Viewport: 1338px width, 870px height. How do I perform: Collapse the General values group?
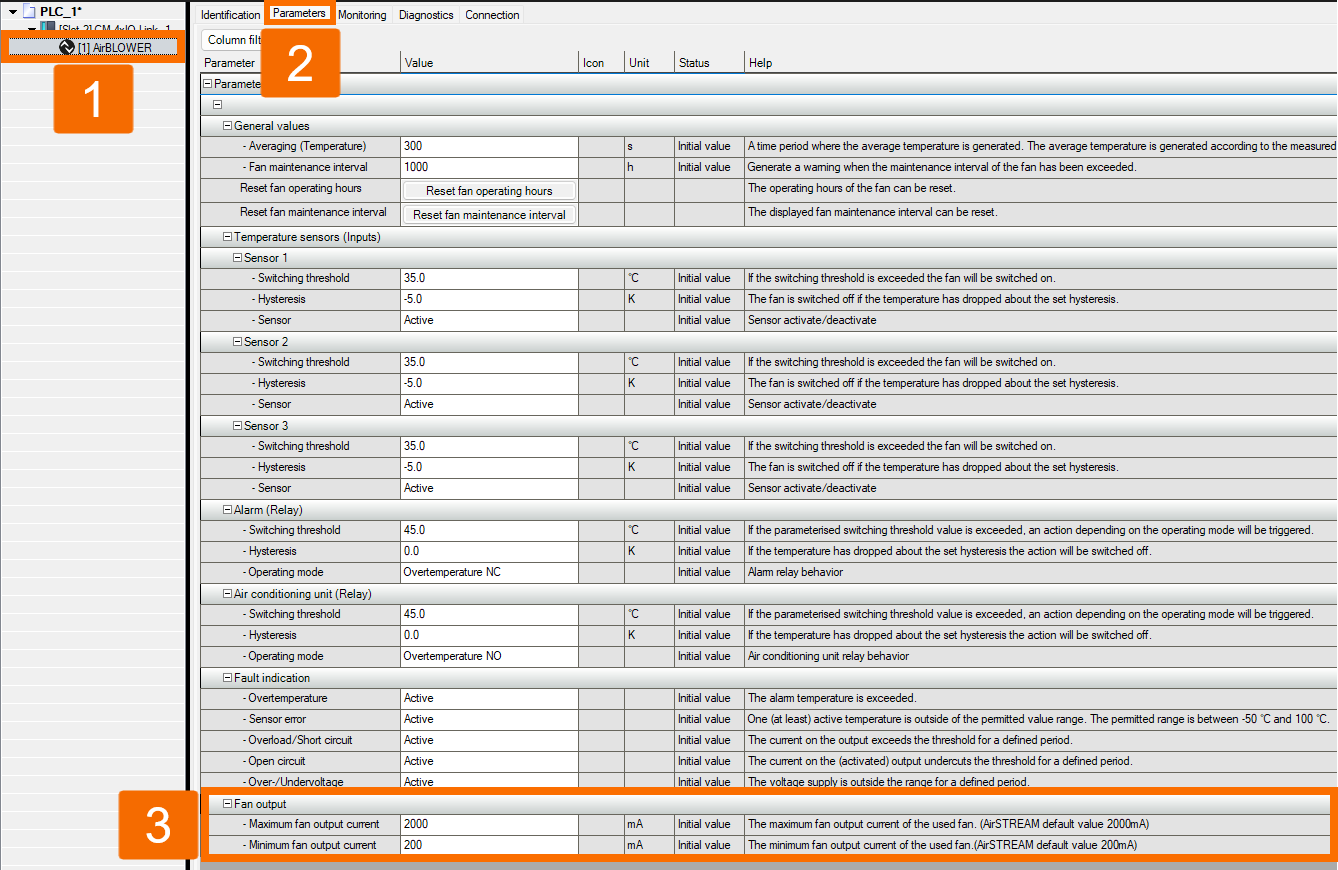227,126
